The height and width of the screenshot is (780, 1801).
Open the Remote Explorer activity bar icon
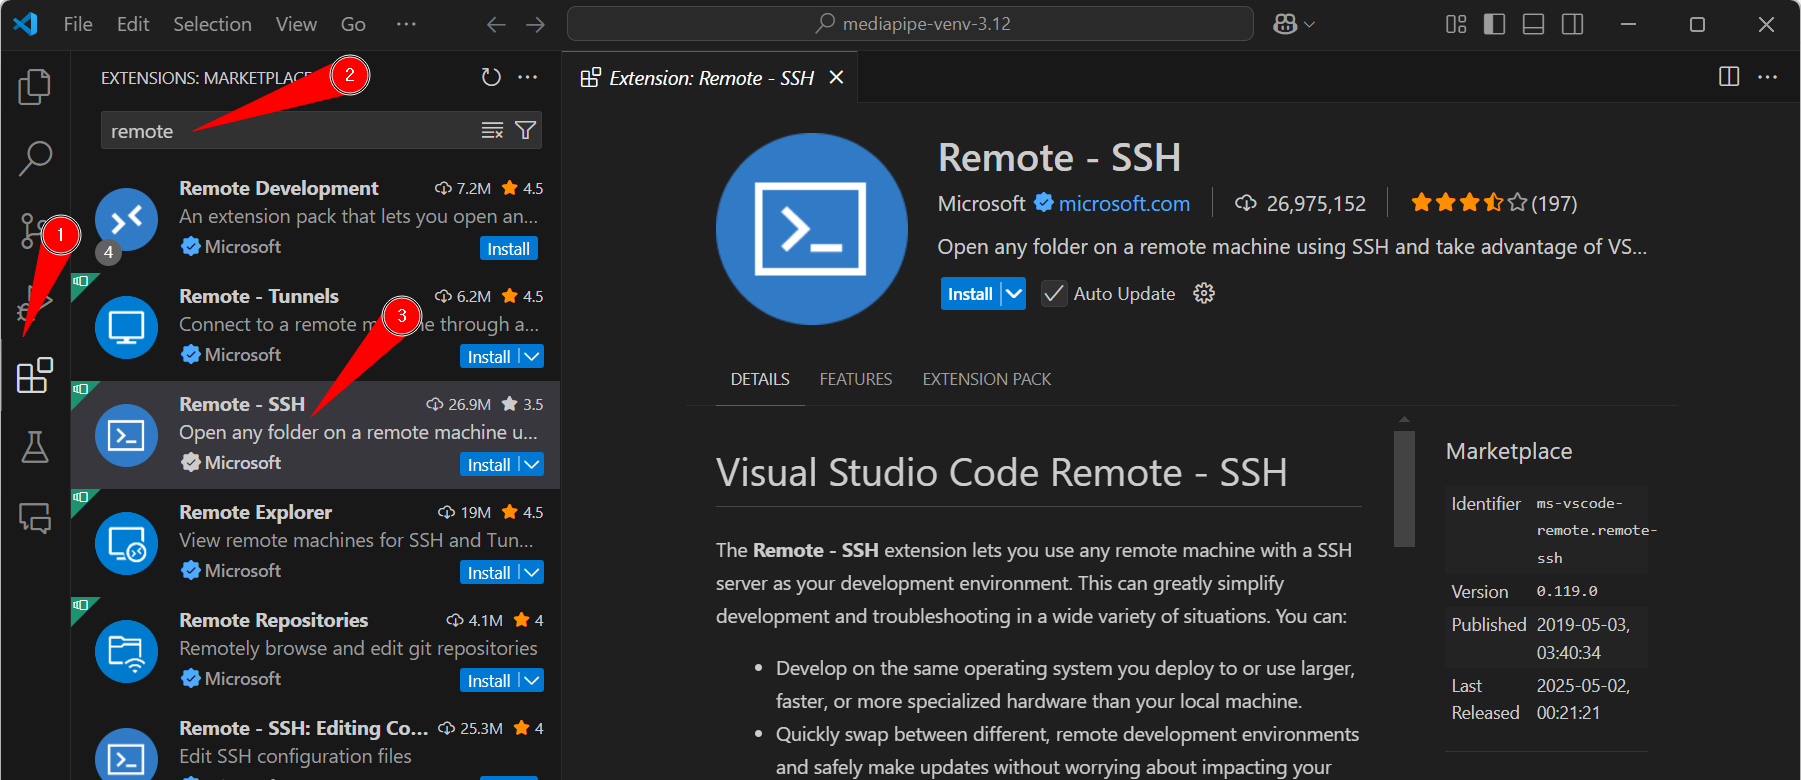(x=35, y=518)
